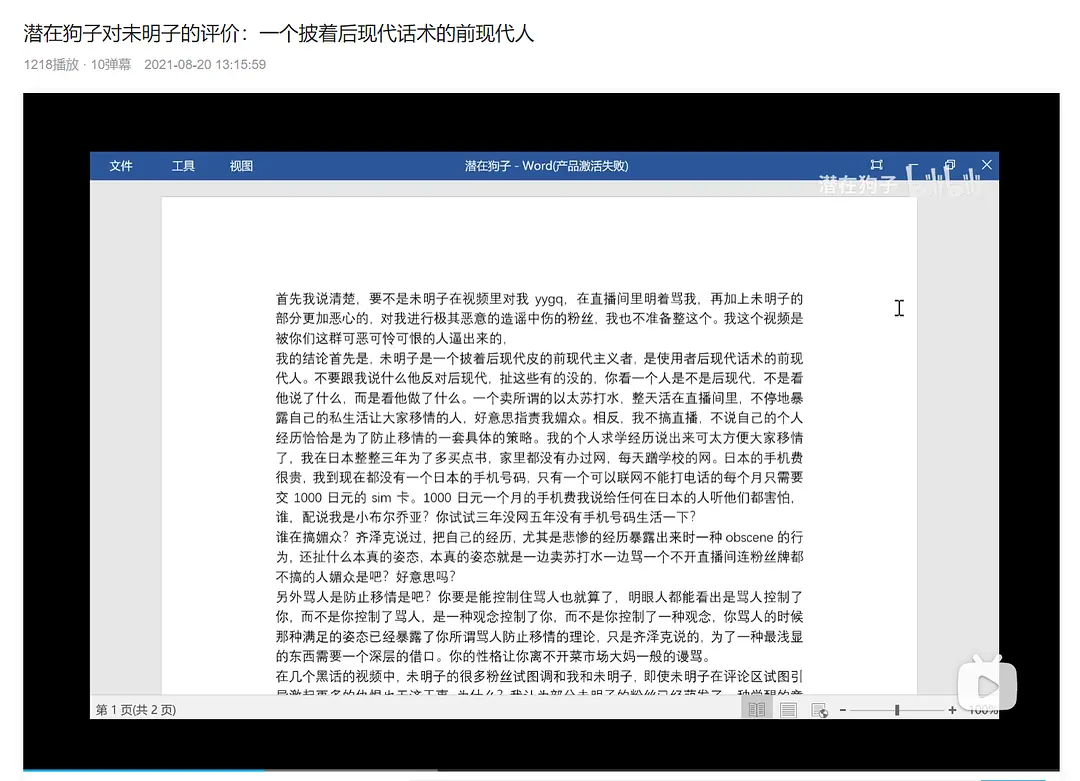Viewport: 1080px width, 781px height.
Task: Click the first paragraph of document text
Action: click(539, 318)
